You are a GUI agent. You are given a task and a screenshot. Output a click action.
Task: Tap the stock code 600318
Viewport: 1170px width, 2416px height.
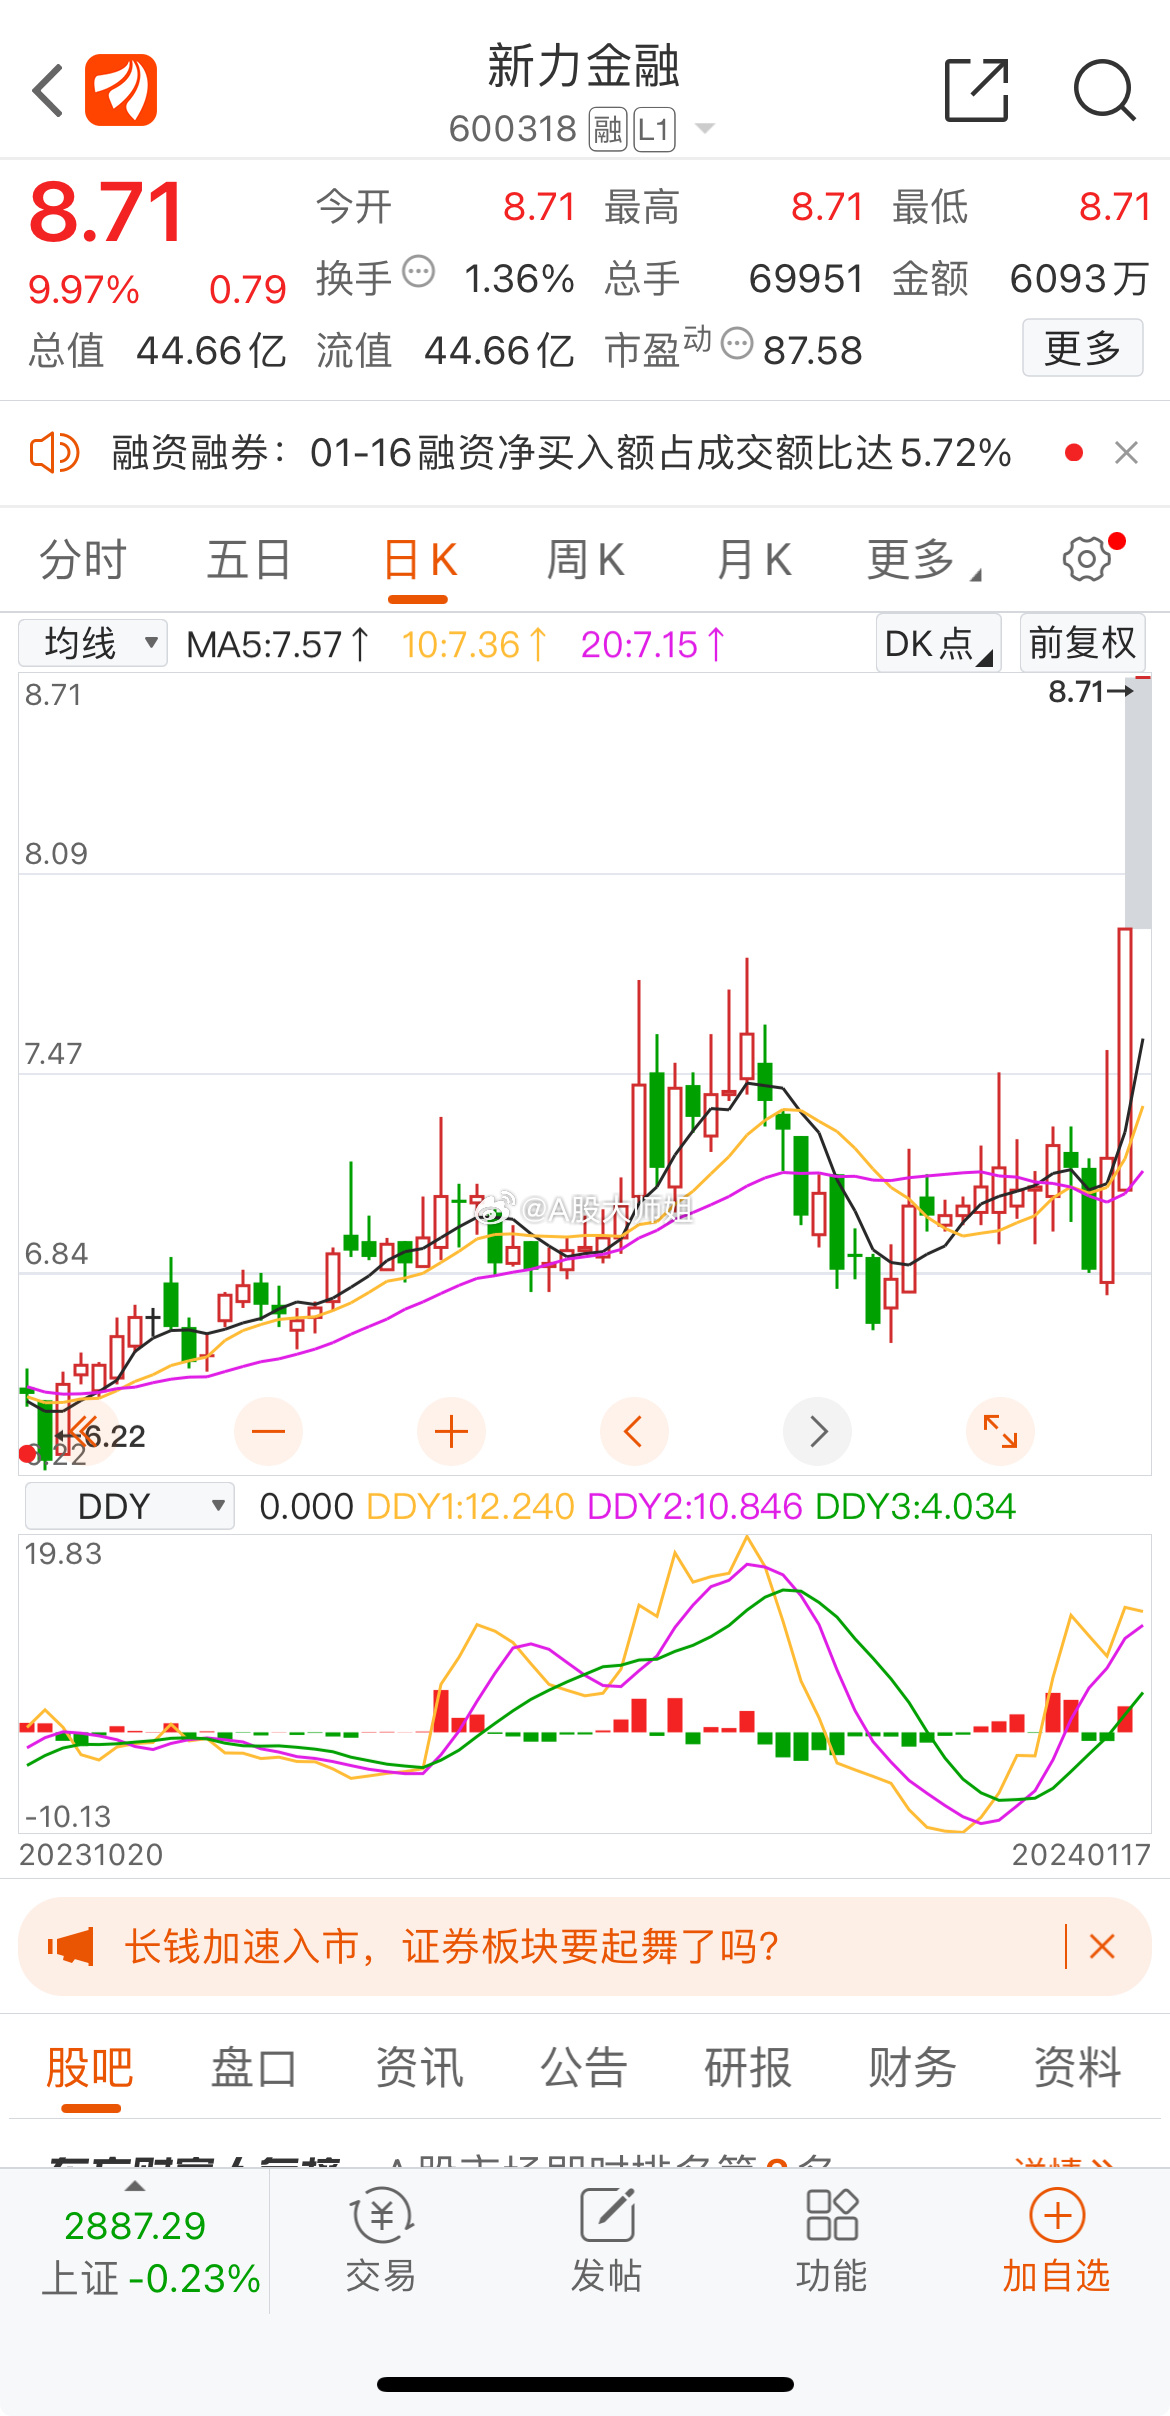click(513, 129)
